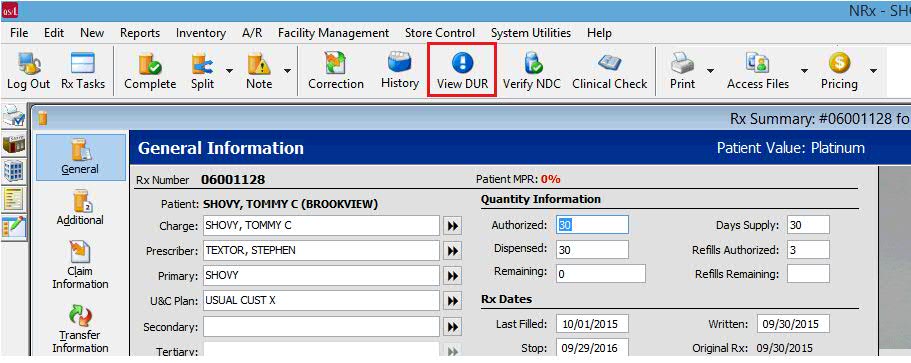Click the Original Rx date 09/30/2015
The height and width of the screenshot is (363, 911).
784,348
